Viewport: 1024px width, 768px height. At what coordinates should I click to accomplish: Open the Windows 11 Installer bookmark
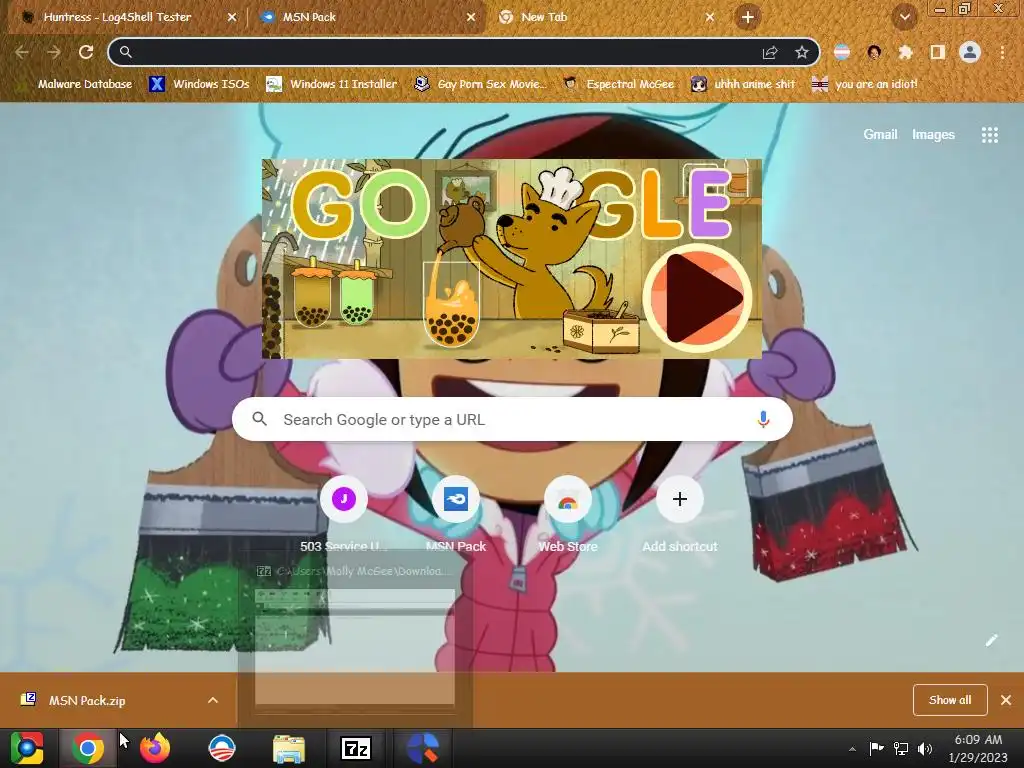(332, 84)
